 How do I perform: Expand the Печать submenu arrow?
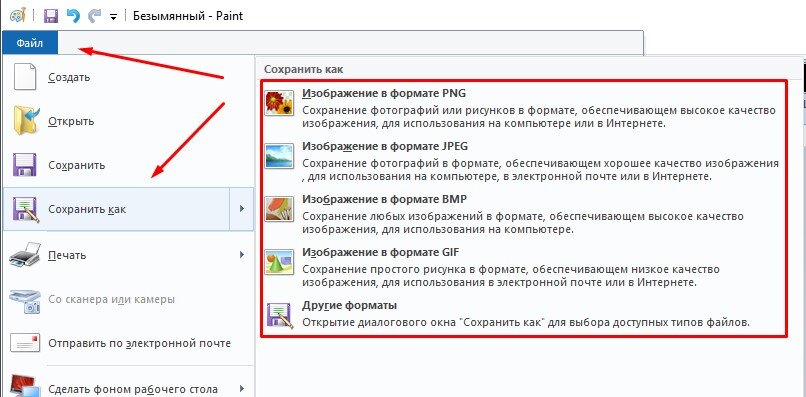coord(242,255)
